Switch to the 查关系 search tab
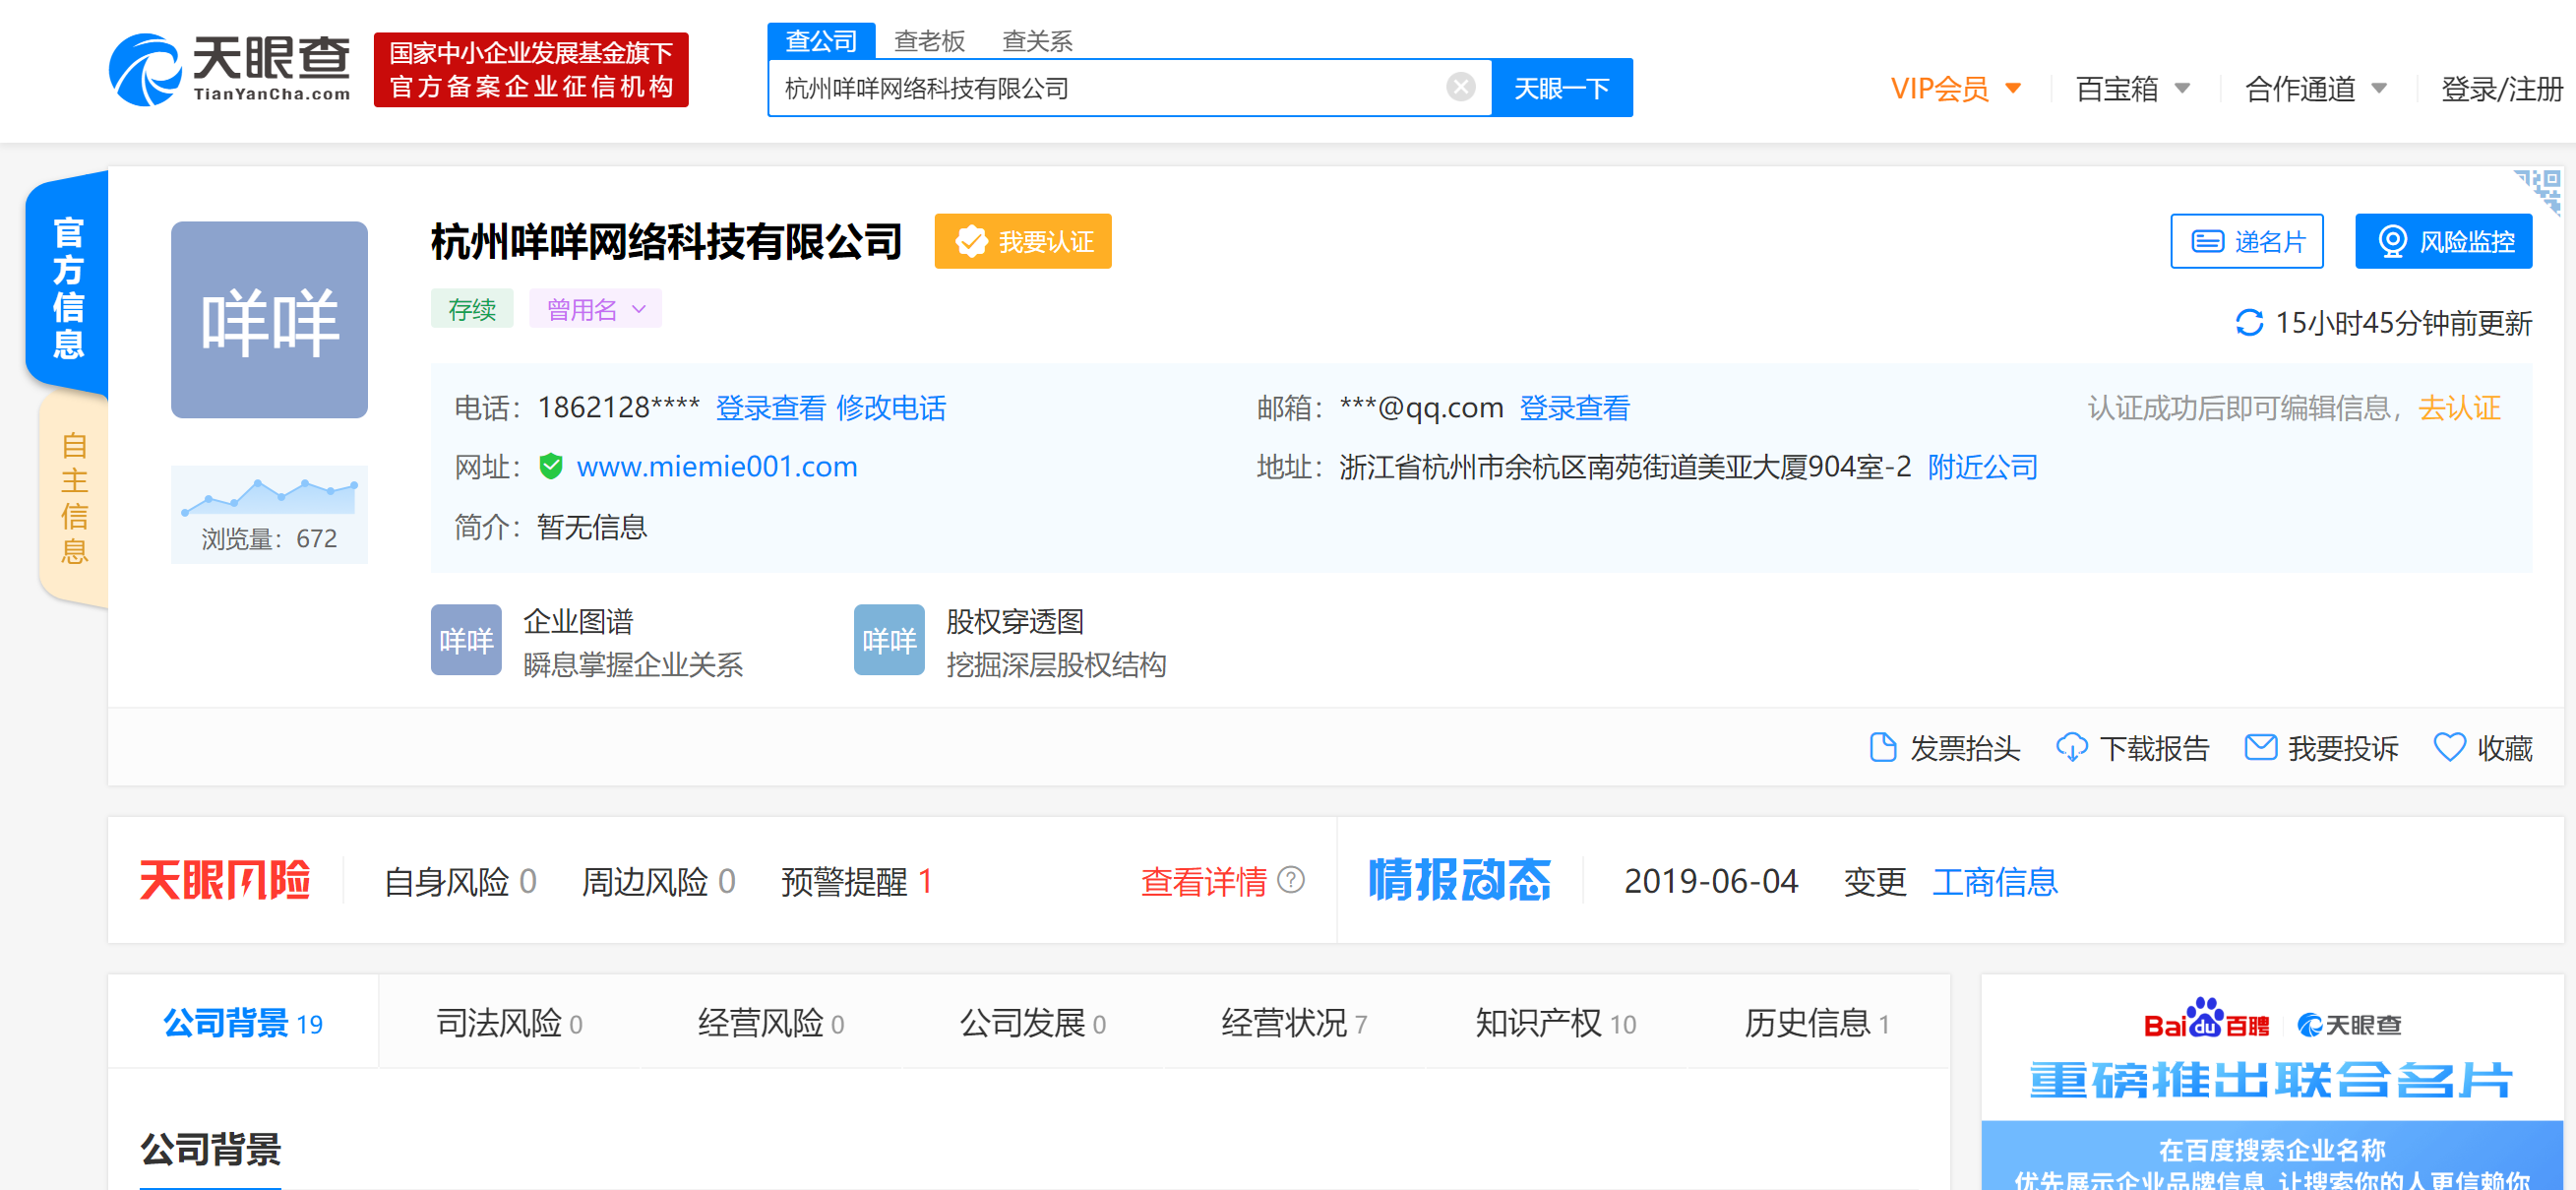 coord(1037,41)
